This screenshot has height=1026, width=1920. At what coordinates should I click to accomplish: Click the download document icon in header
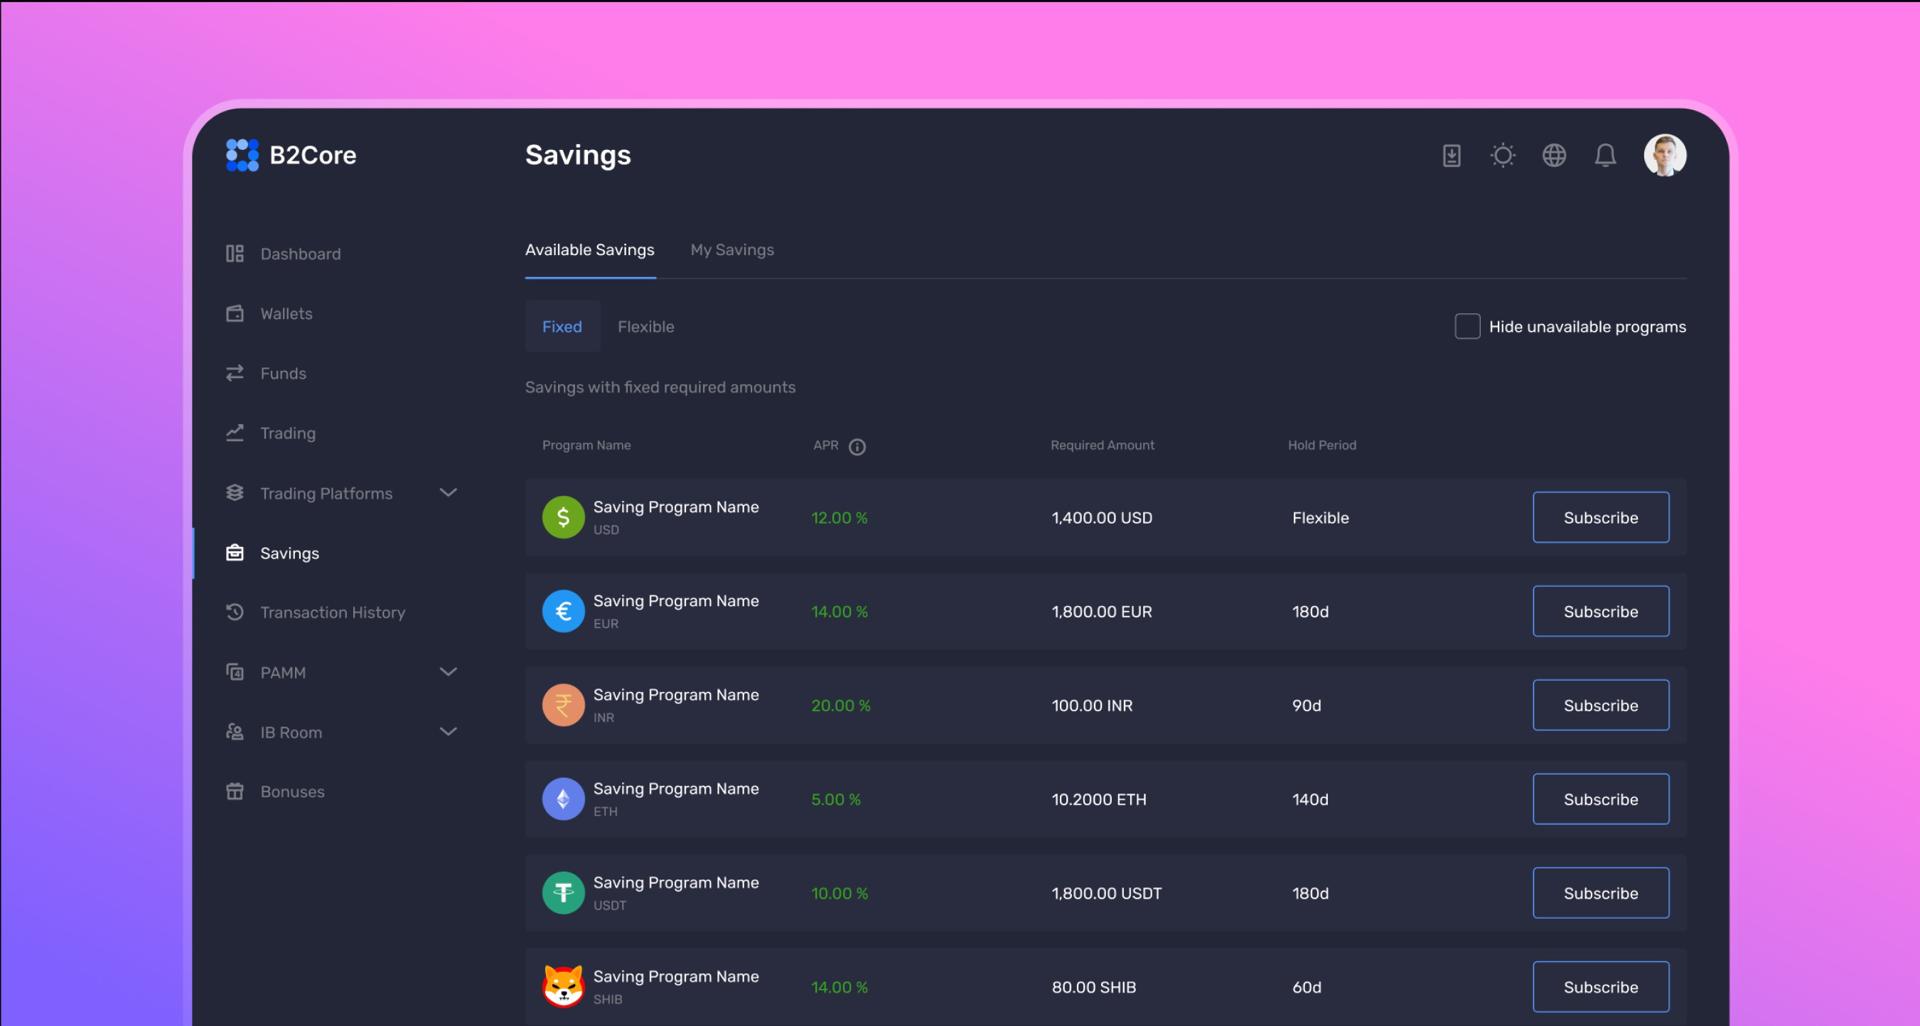1451,156
